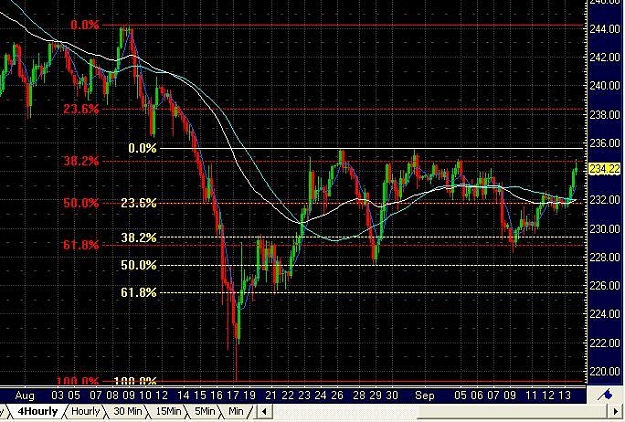This screenshot has width=625, height=422.
Task: Click the yellow 234.22 current price label
Action: pyautogui.click(x=605, y=169)
